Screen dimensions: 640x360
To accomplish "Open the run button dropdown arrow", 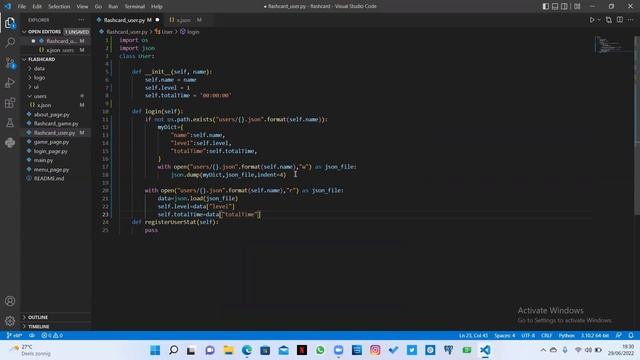I will [599, 20].
